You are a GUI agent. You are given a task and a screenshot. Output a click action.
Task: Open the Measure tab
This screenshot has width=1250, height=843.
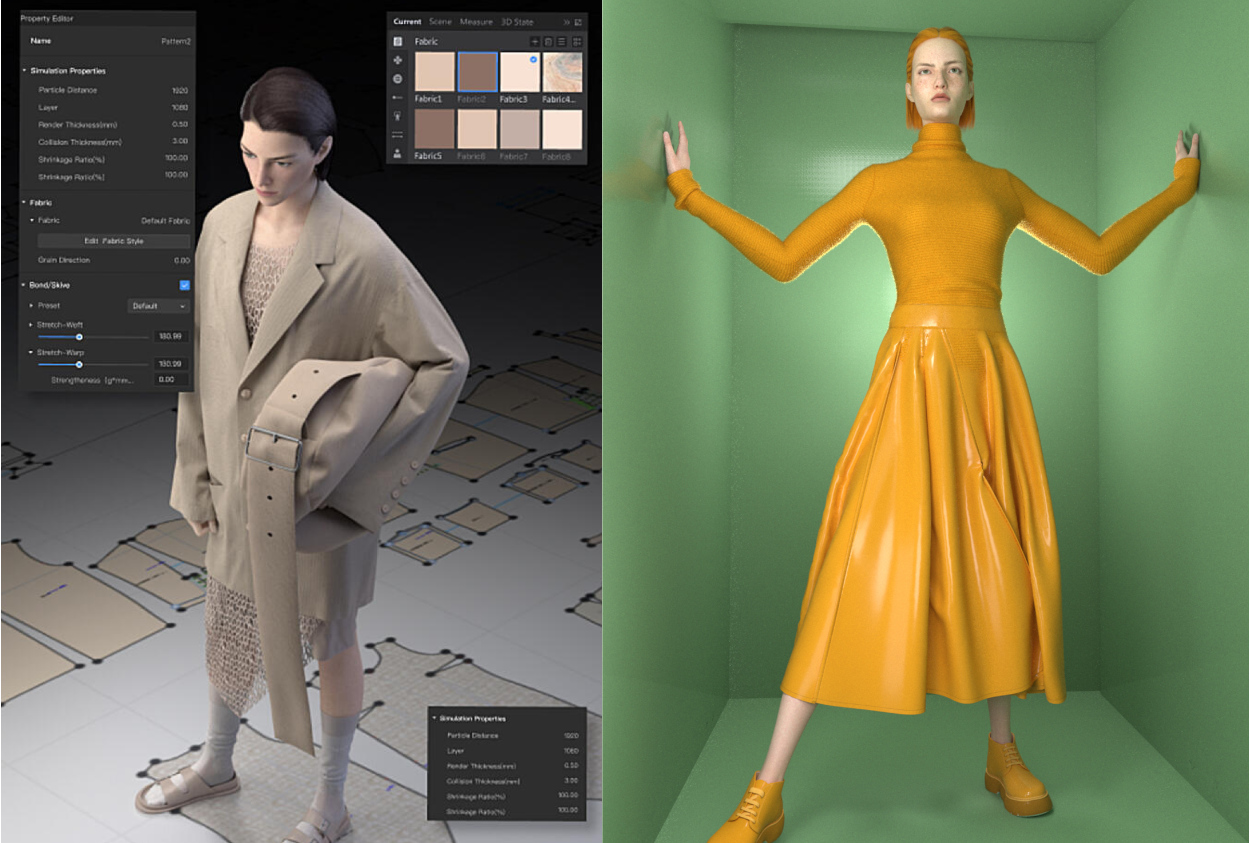[x=476, y=21]
